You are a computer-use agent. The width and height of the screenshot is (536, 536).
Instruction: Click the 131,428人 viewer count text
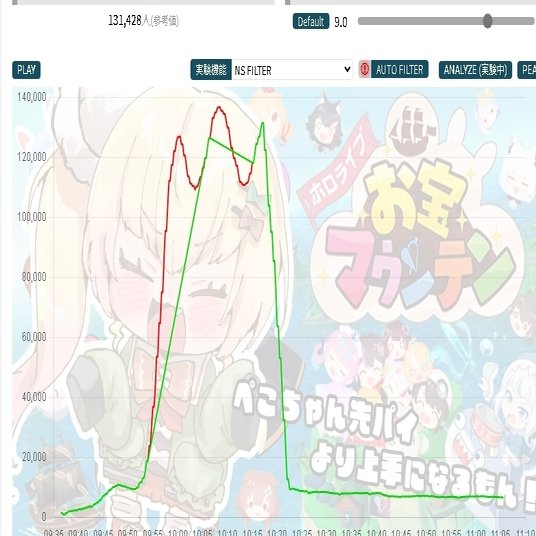point(125,21)
